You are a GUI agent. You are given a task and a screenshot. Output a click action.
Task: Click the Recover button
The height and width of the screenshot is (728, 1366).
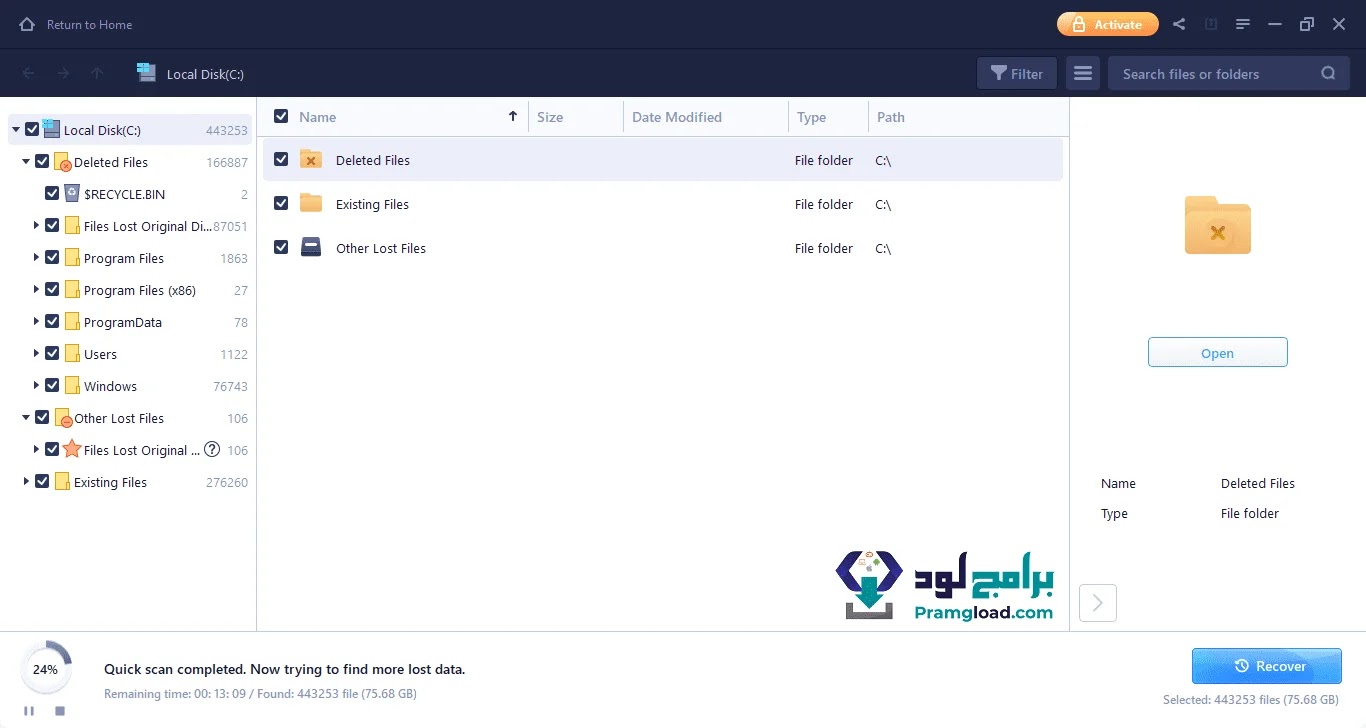(x=1267, y=666)
